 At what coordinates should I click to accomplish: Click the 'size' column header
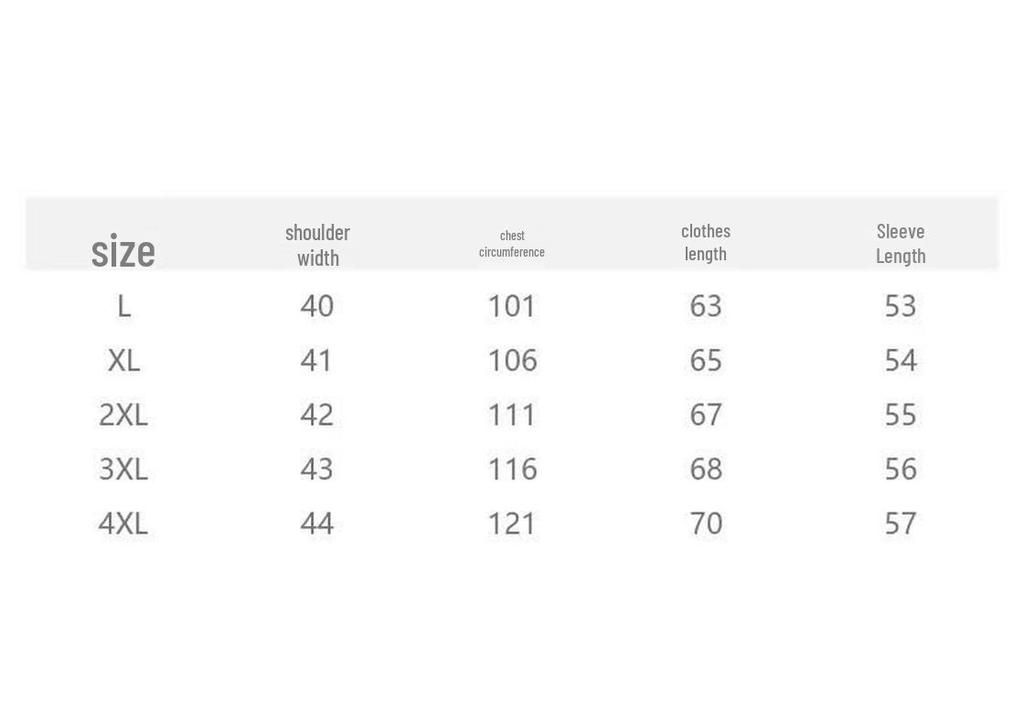click(x=123, y=251)
